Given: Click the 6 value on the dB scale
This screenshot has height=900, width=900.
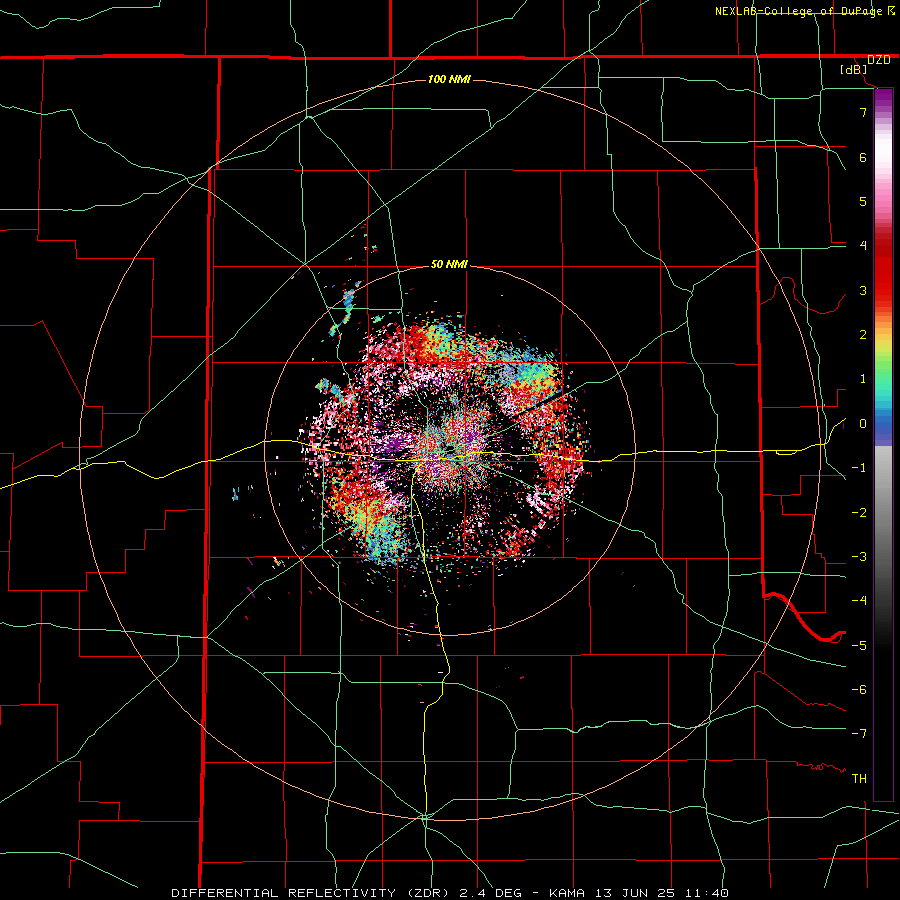Looking at the screenshot, I should [x=863, y=157].
